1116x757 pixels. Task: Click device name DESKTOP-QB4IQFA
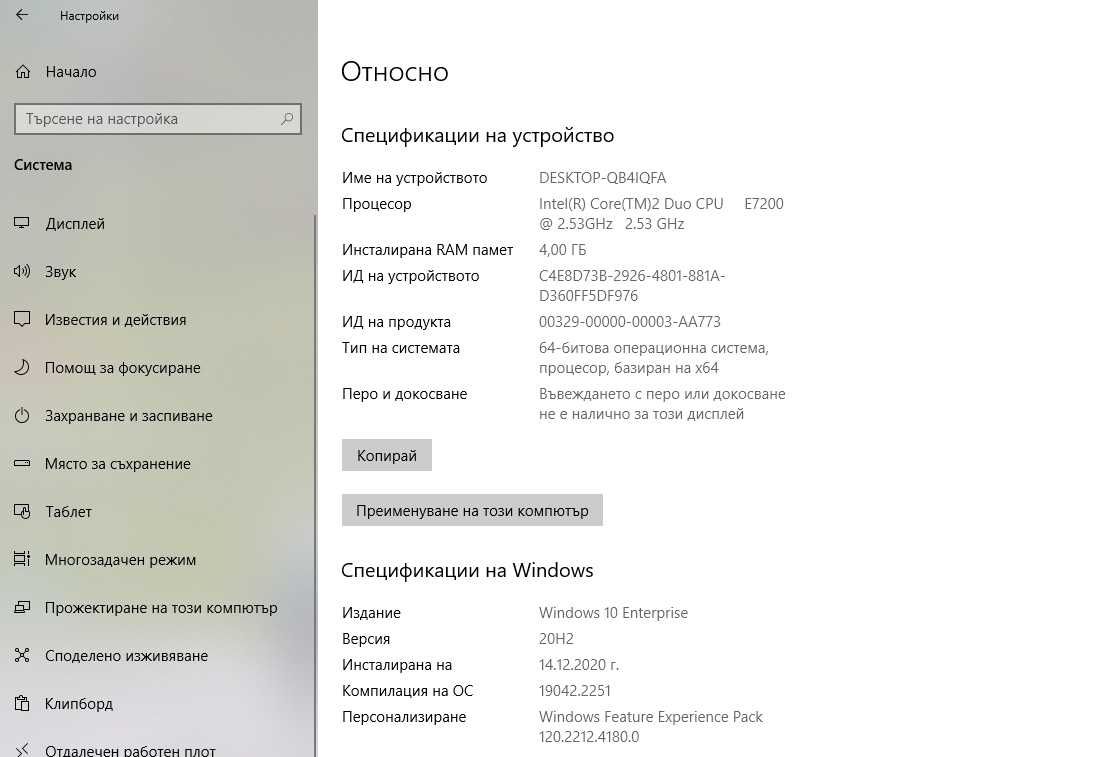pyautogui.click(x=602, y=178)
